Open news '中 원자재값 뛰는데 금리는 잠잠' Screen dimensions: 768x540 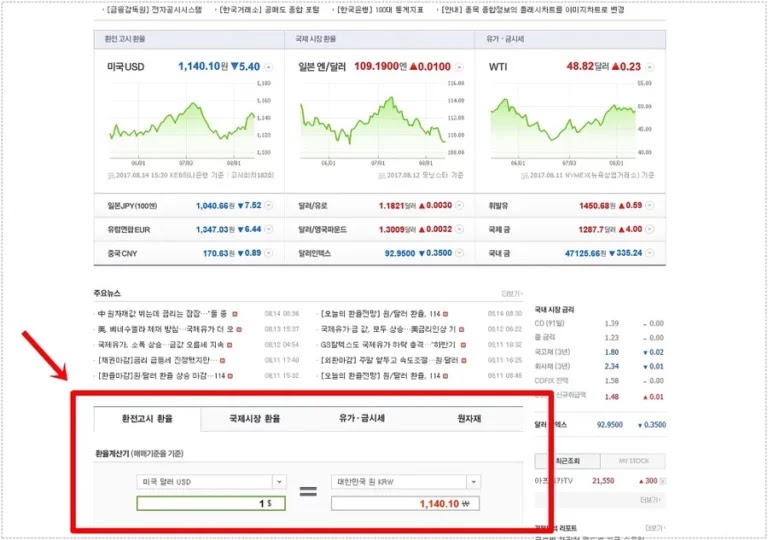162,314
